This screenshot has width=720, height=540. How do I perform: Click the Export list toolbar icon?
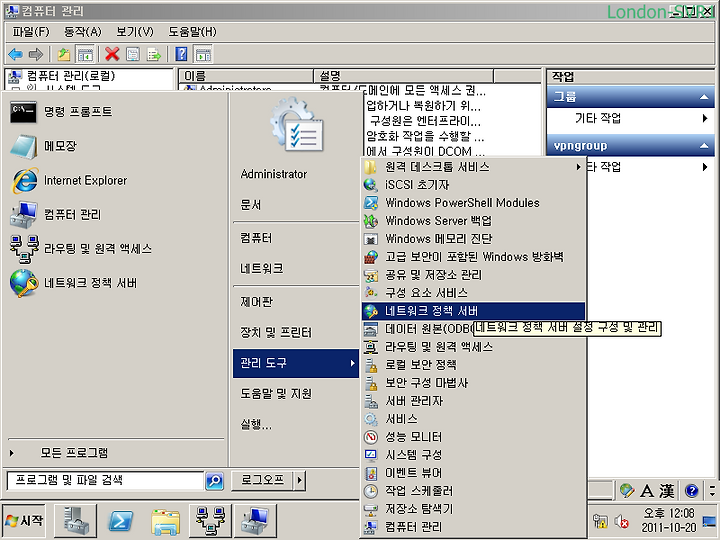coord(154,55)
